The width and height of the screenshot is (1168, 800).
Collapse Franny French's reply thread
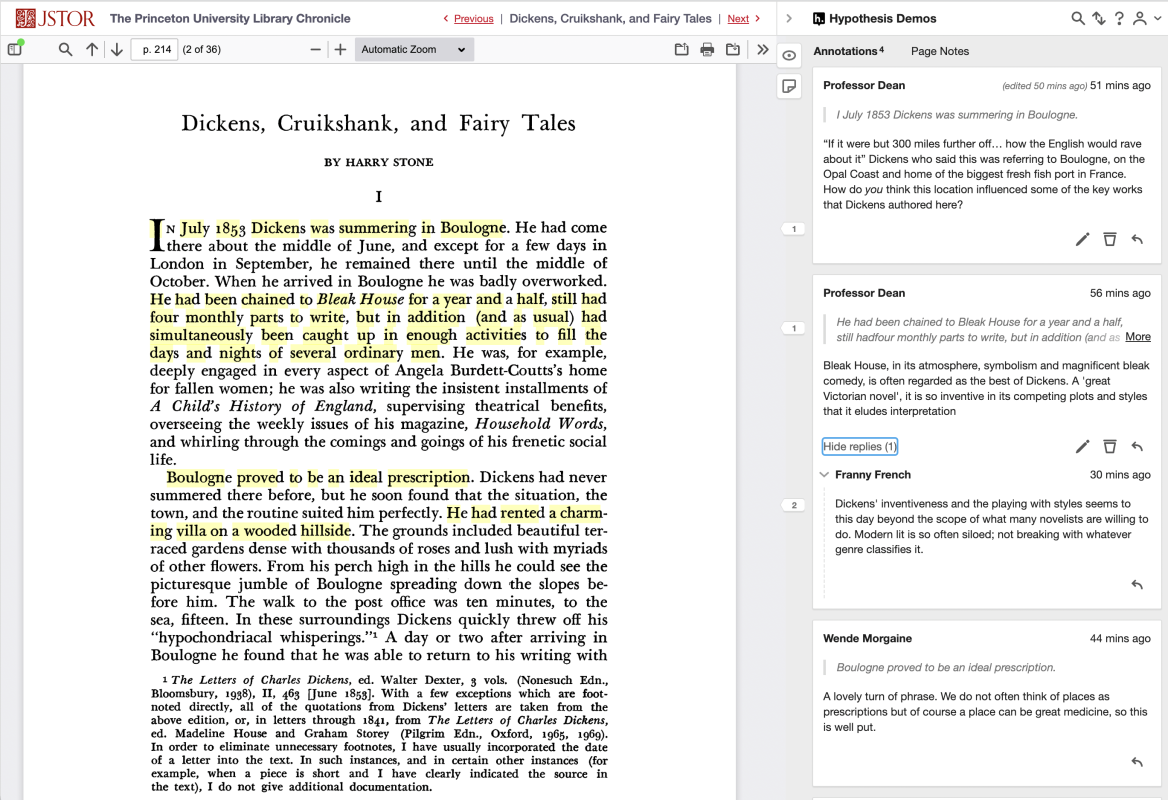click(824, 475)
